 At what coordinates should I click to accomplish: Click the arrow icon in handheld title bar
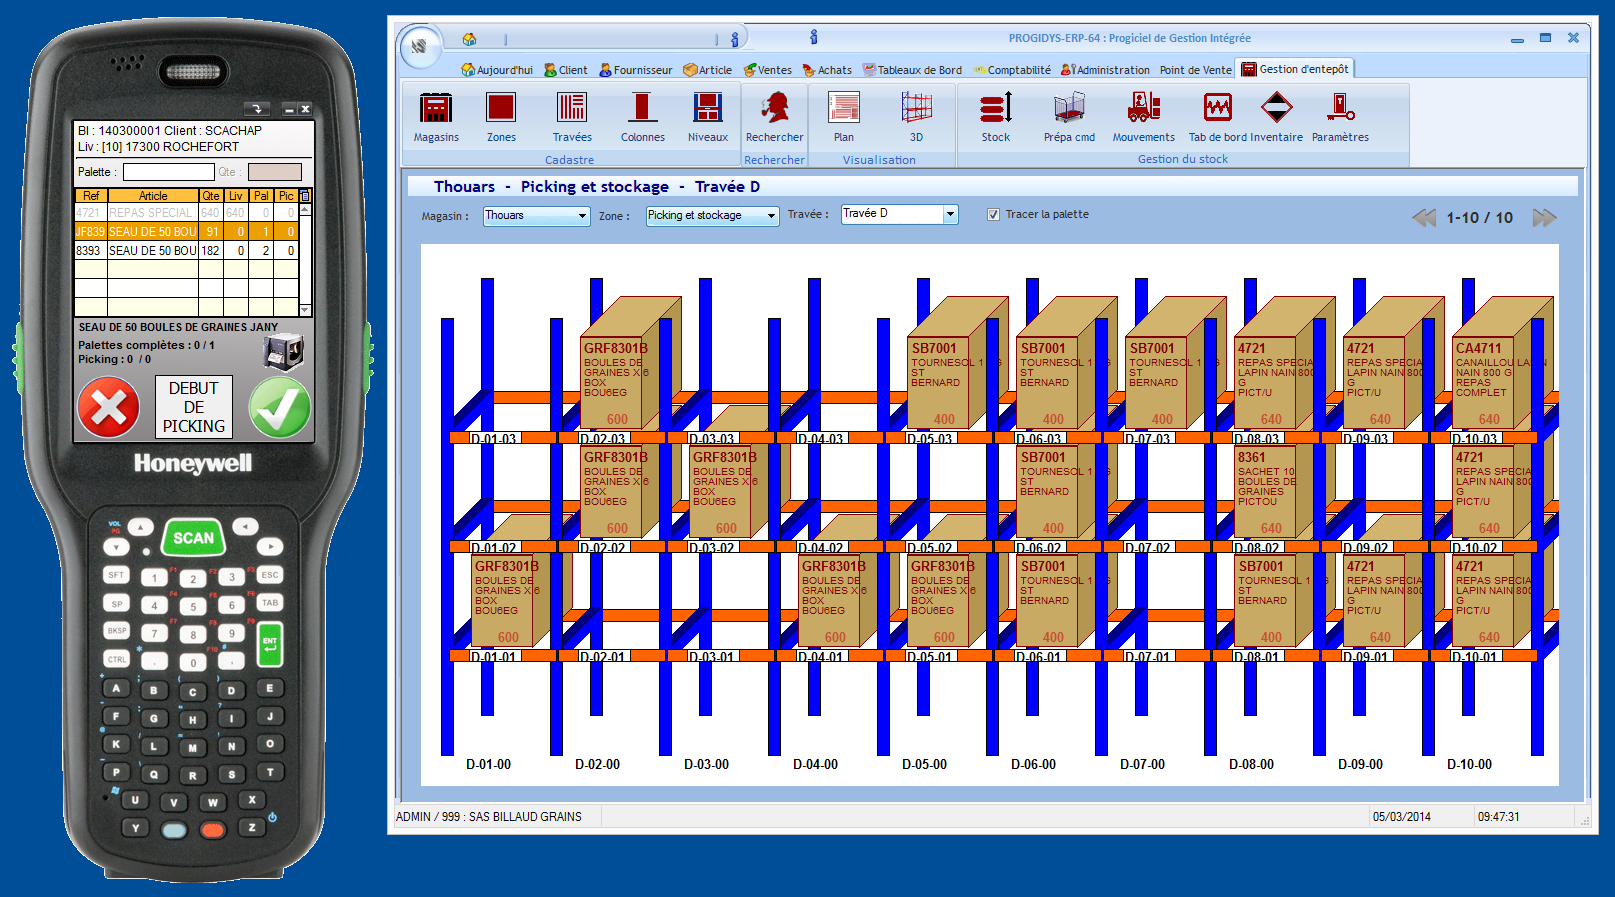coord(257,109)
